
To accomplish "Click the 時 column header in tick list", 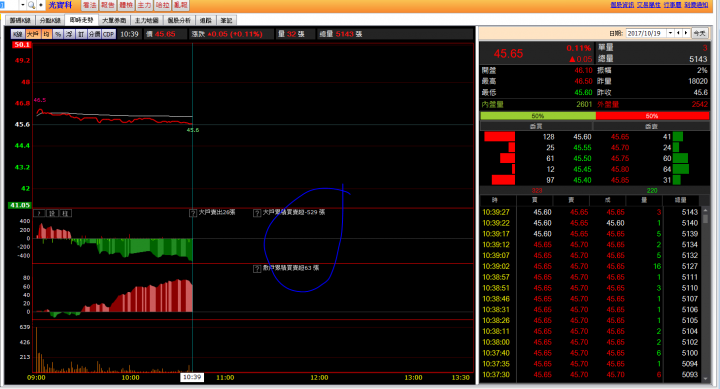I will (495, 200).
